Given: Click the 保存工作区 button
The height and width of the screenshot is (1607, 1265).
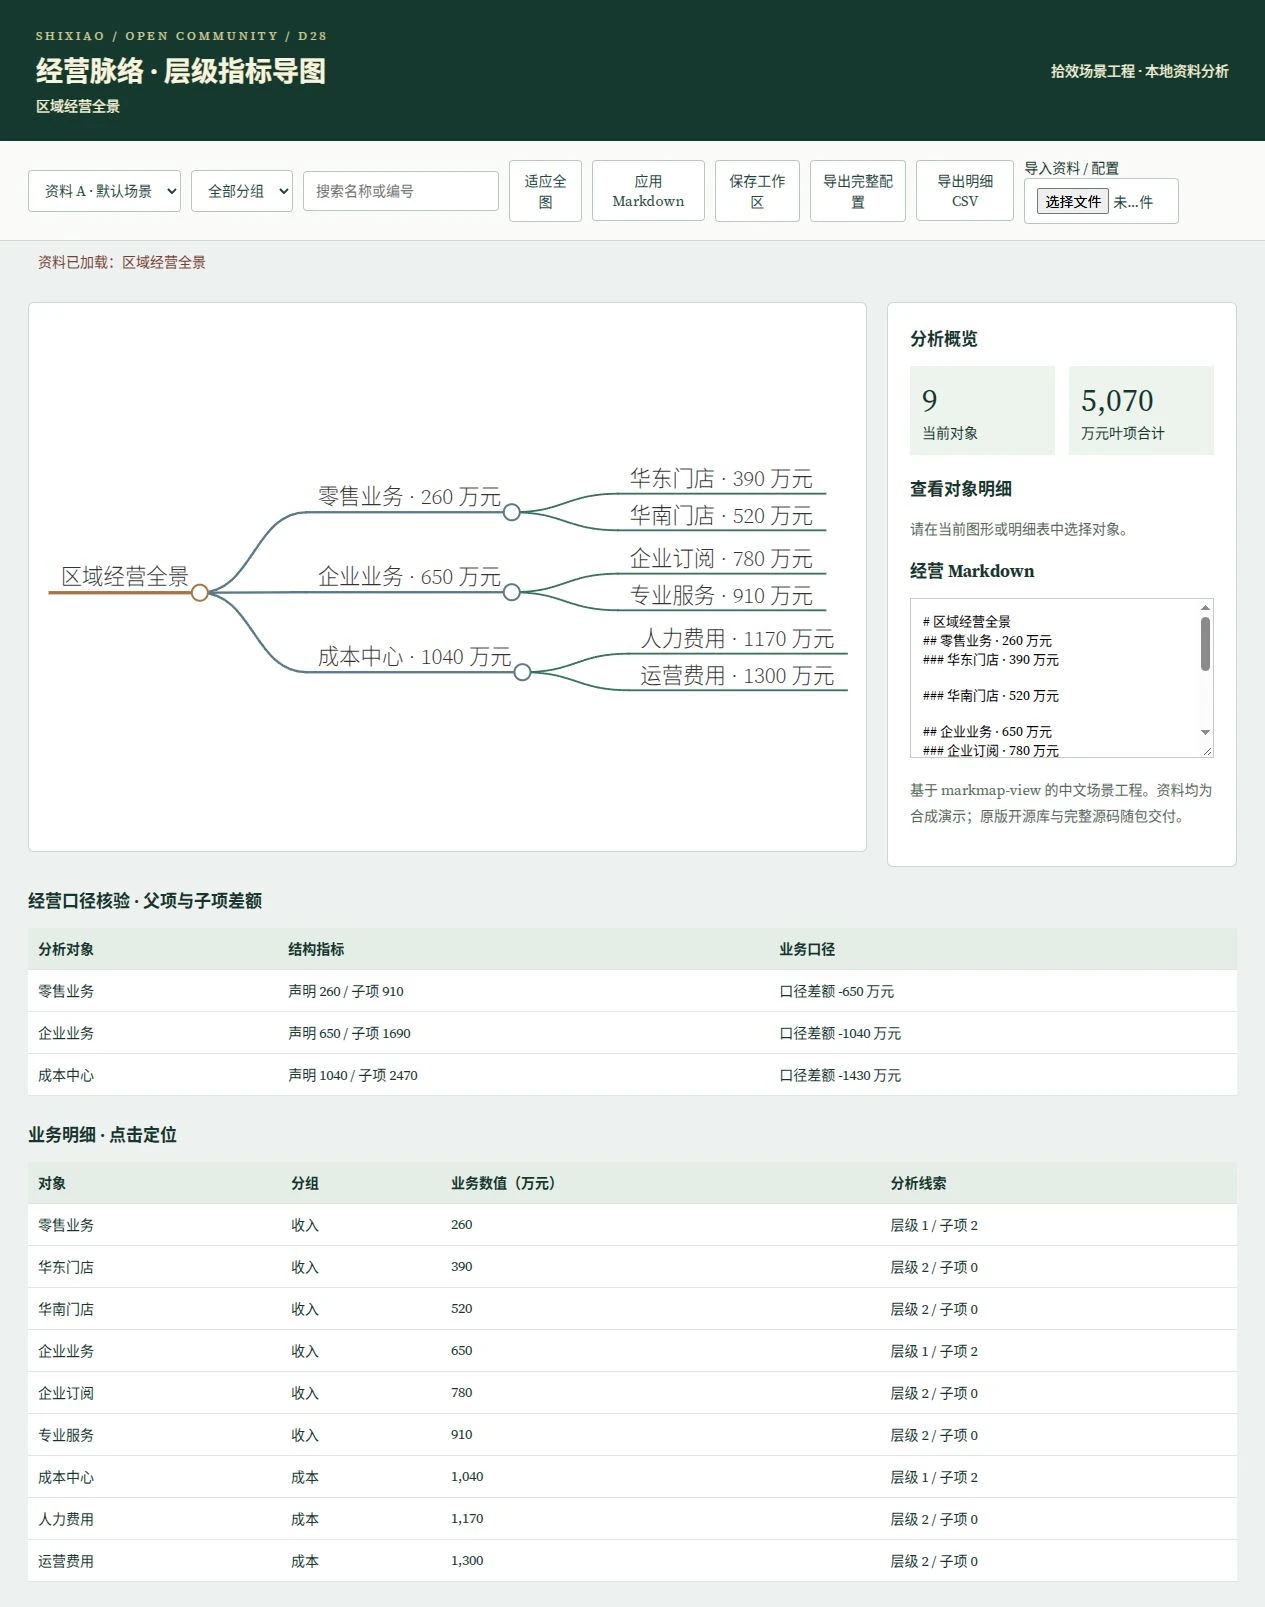Looking at the screenshot, I should click(757, 191).
